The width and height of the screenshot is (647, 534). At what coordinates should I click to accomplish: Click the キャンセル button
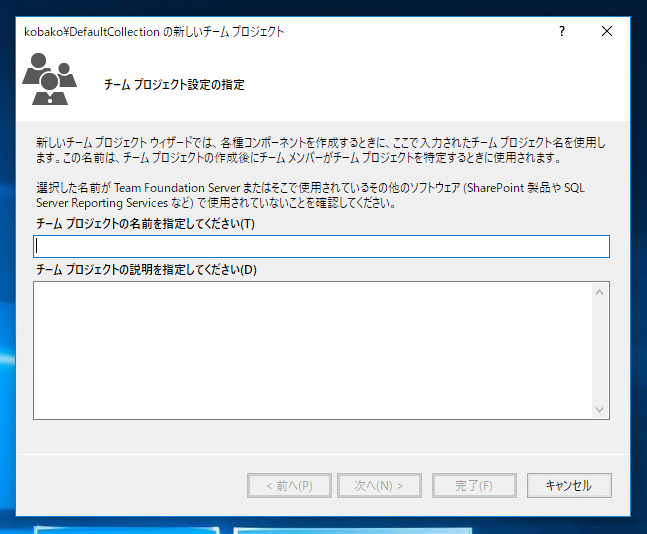click(569, 485)
